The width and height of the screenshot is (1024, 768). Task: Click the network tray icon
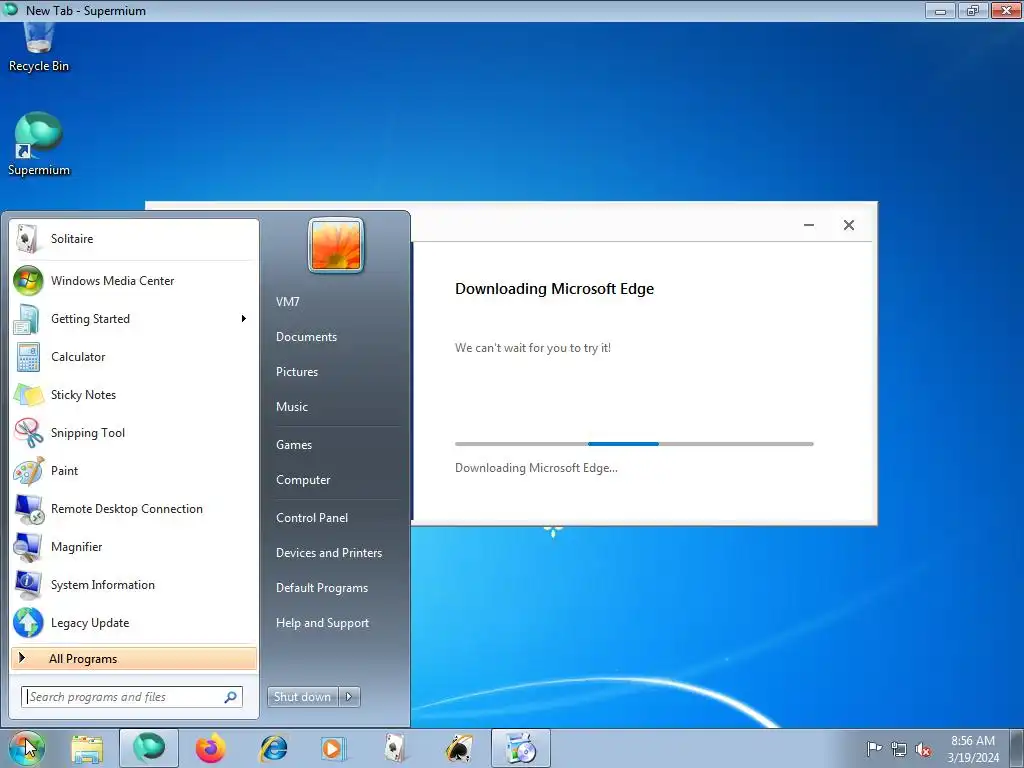[899, 748]
